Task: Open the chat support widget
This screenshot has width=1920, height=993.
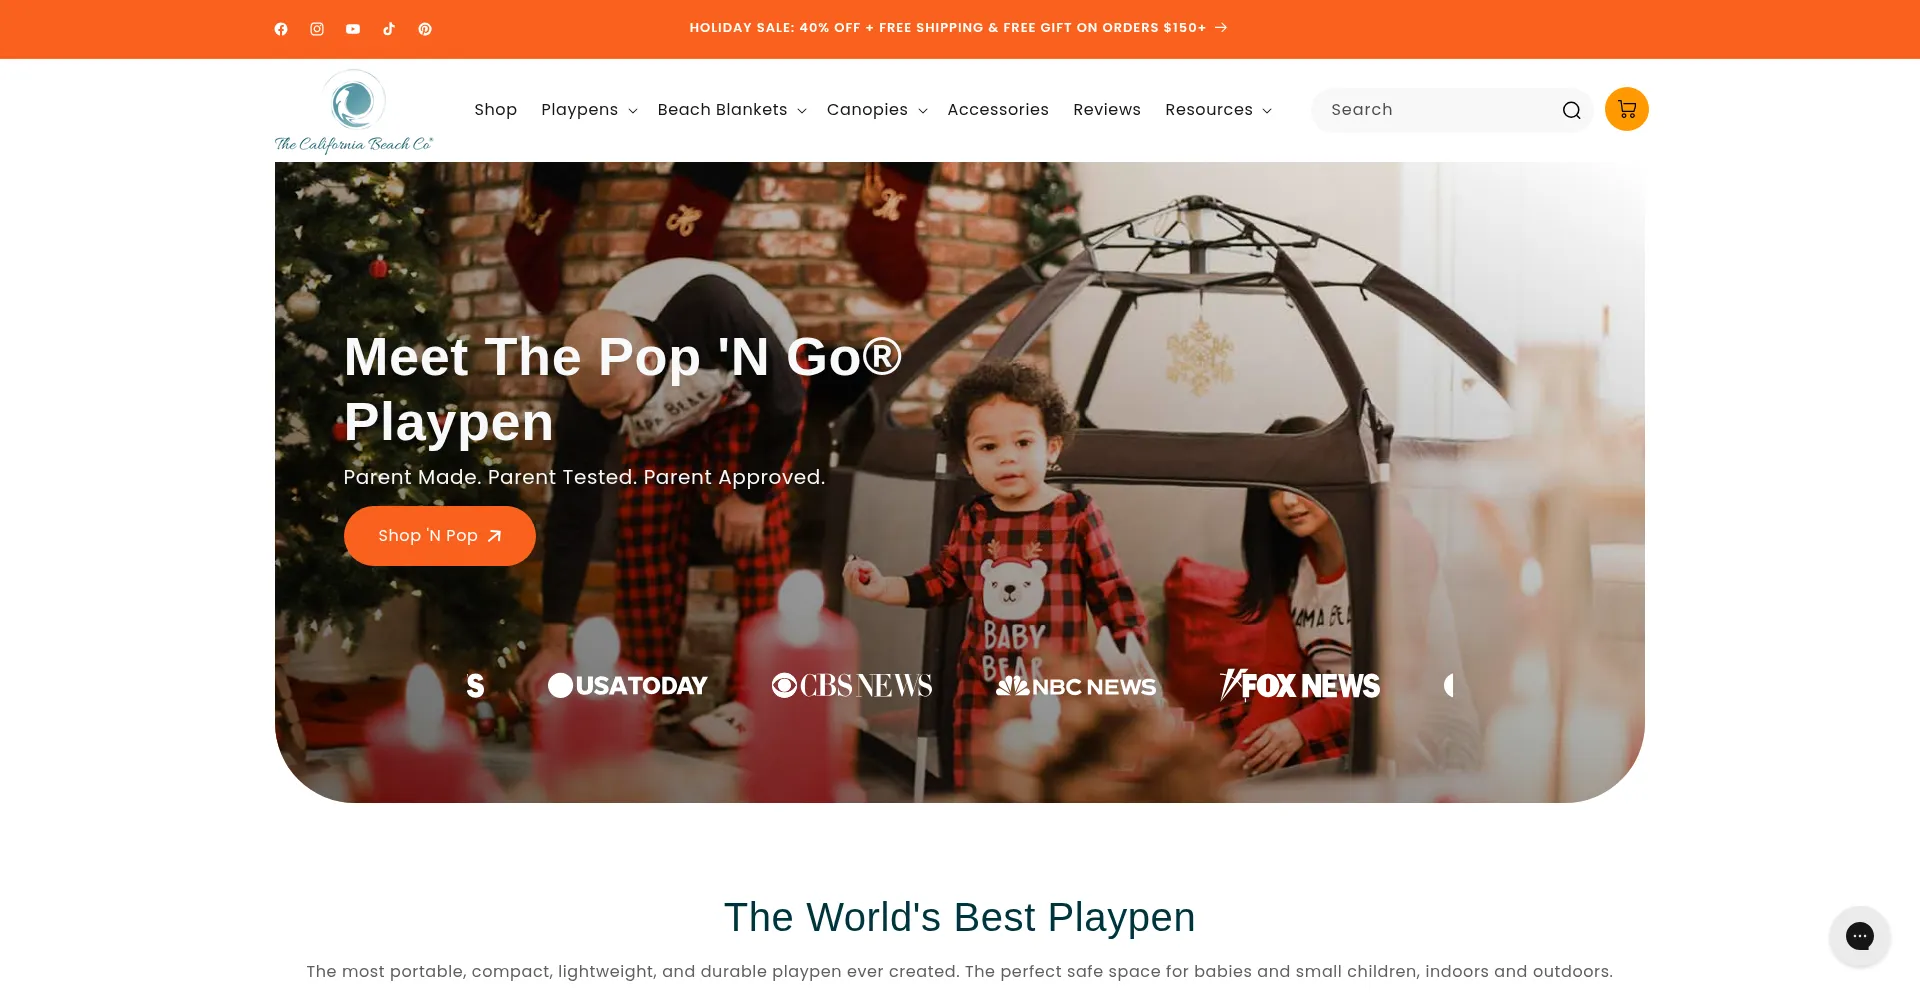Action: [x=1860, y=936]
